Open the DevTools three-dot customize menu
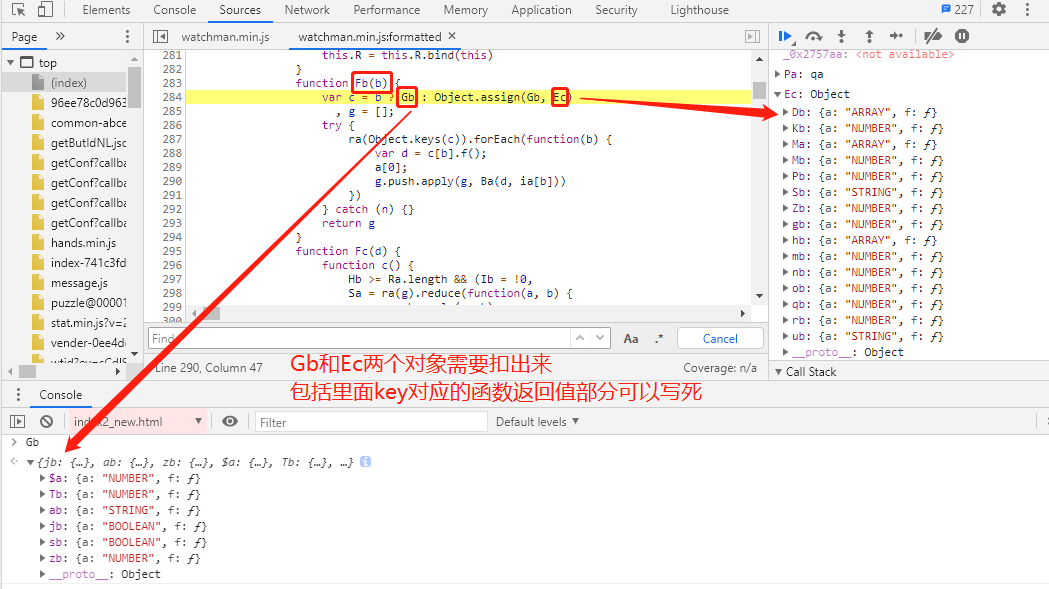 [x=1028, y=9]
